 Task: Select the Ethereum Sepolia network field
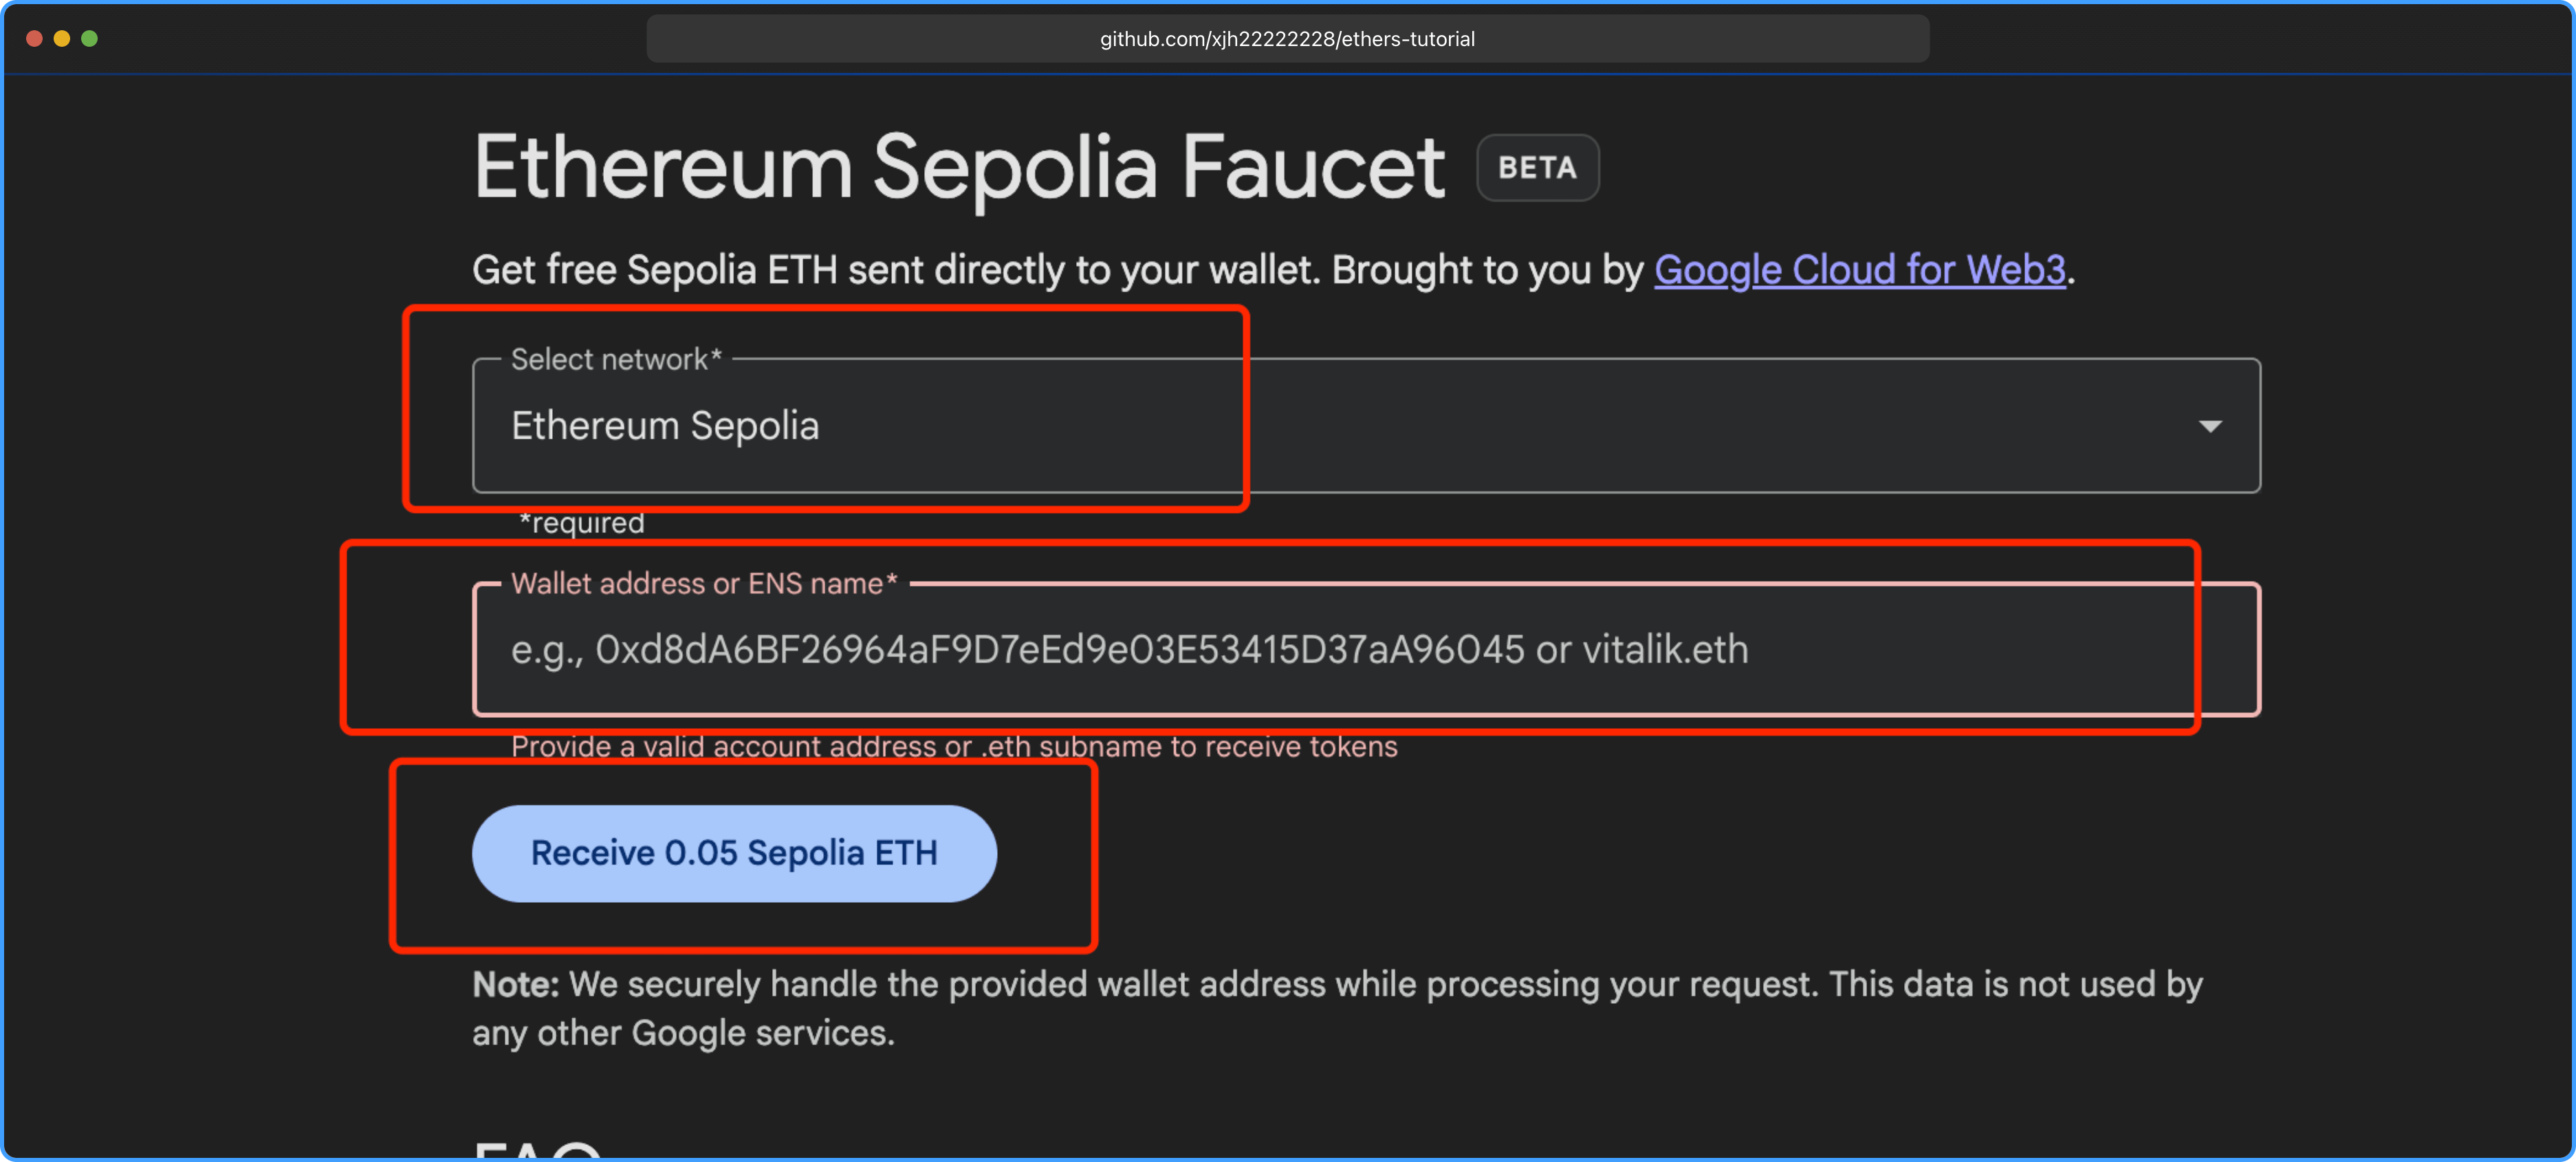pos(1366,425)
